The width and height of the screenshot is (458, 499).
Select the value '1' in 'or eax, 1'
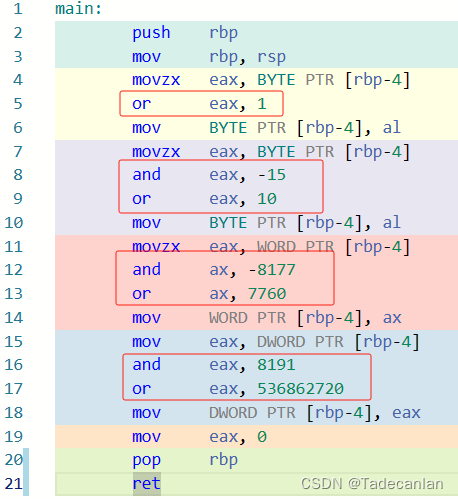pyautogui.click(x=262, y=104)
